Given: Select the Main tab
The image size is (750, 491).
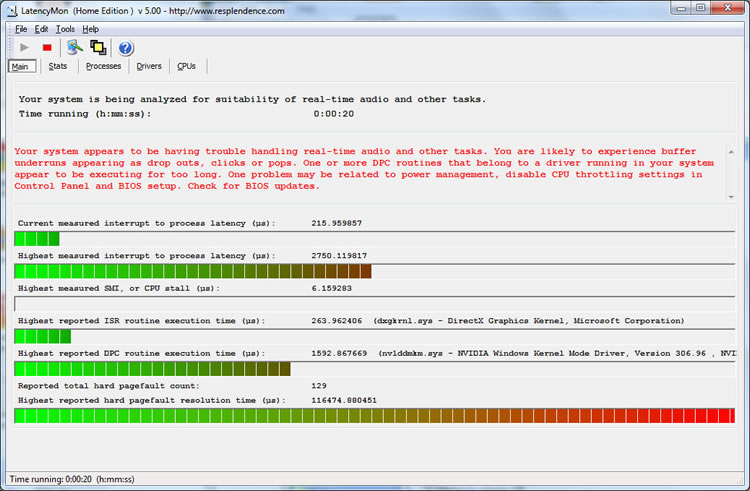Looking at the screenshot, I should pyautogui.click(x=21, y=66).
